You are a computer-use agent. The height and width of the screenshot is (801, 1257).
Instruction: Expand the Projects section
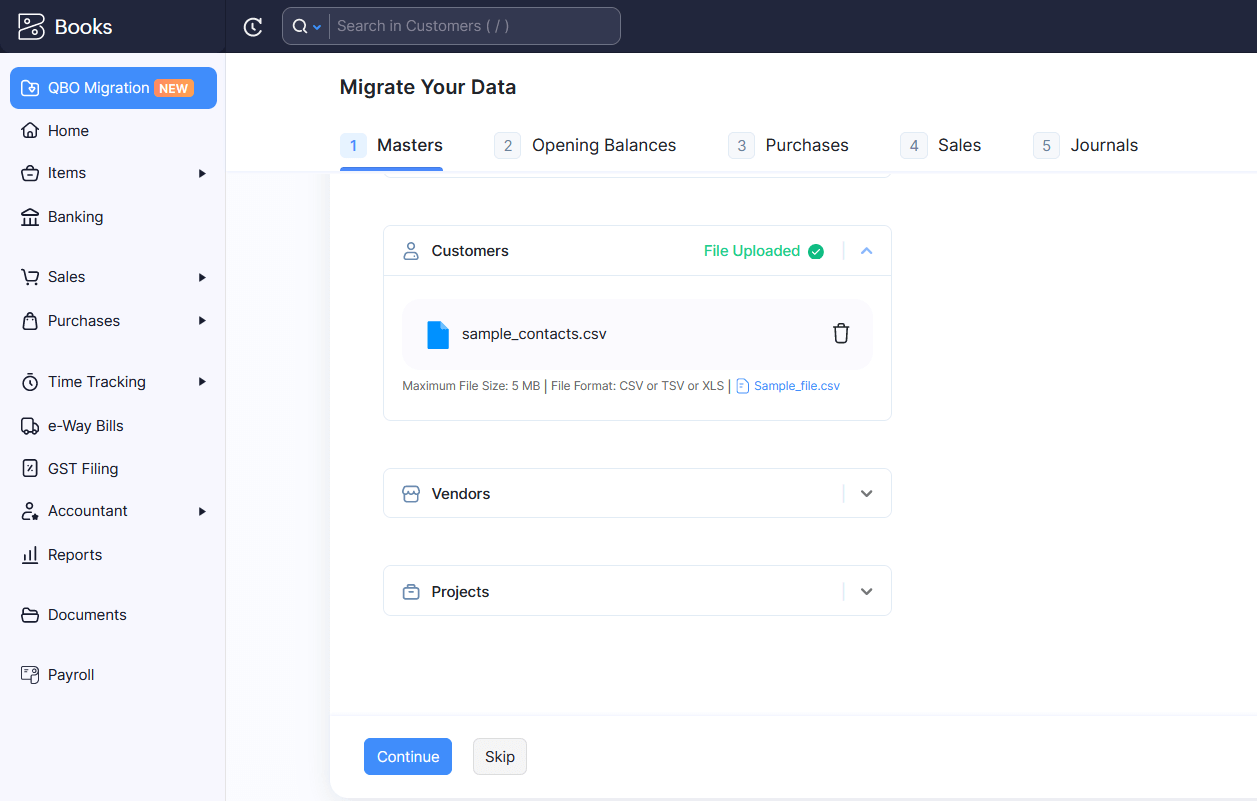point(866,592)
